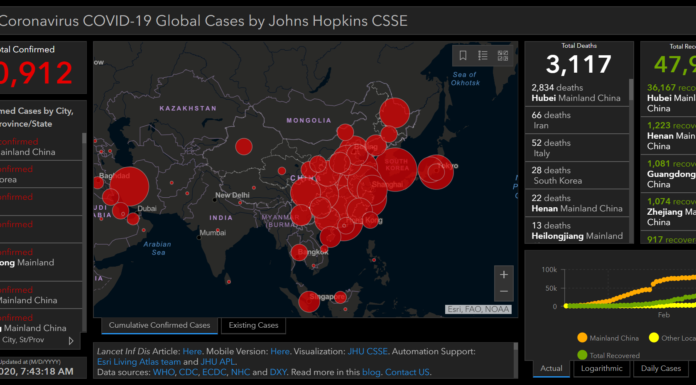Click the arrow next to City, St/Prov

tap(71, 341)
